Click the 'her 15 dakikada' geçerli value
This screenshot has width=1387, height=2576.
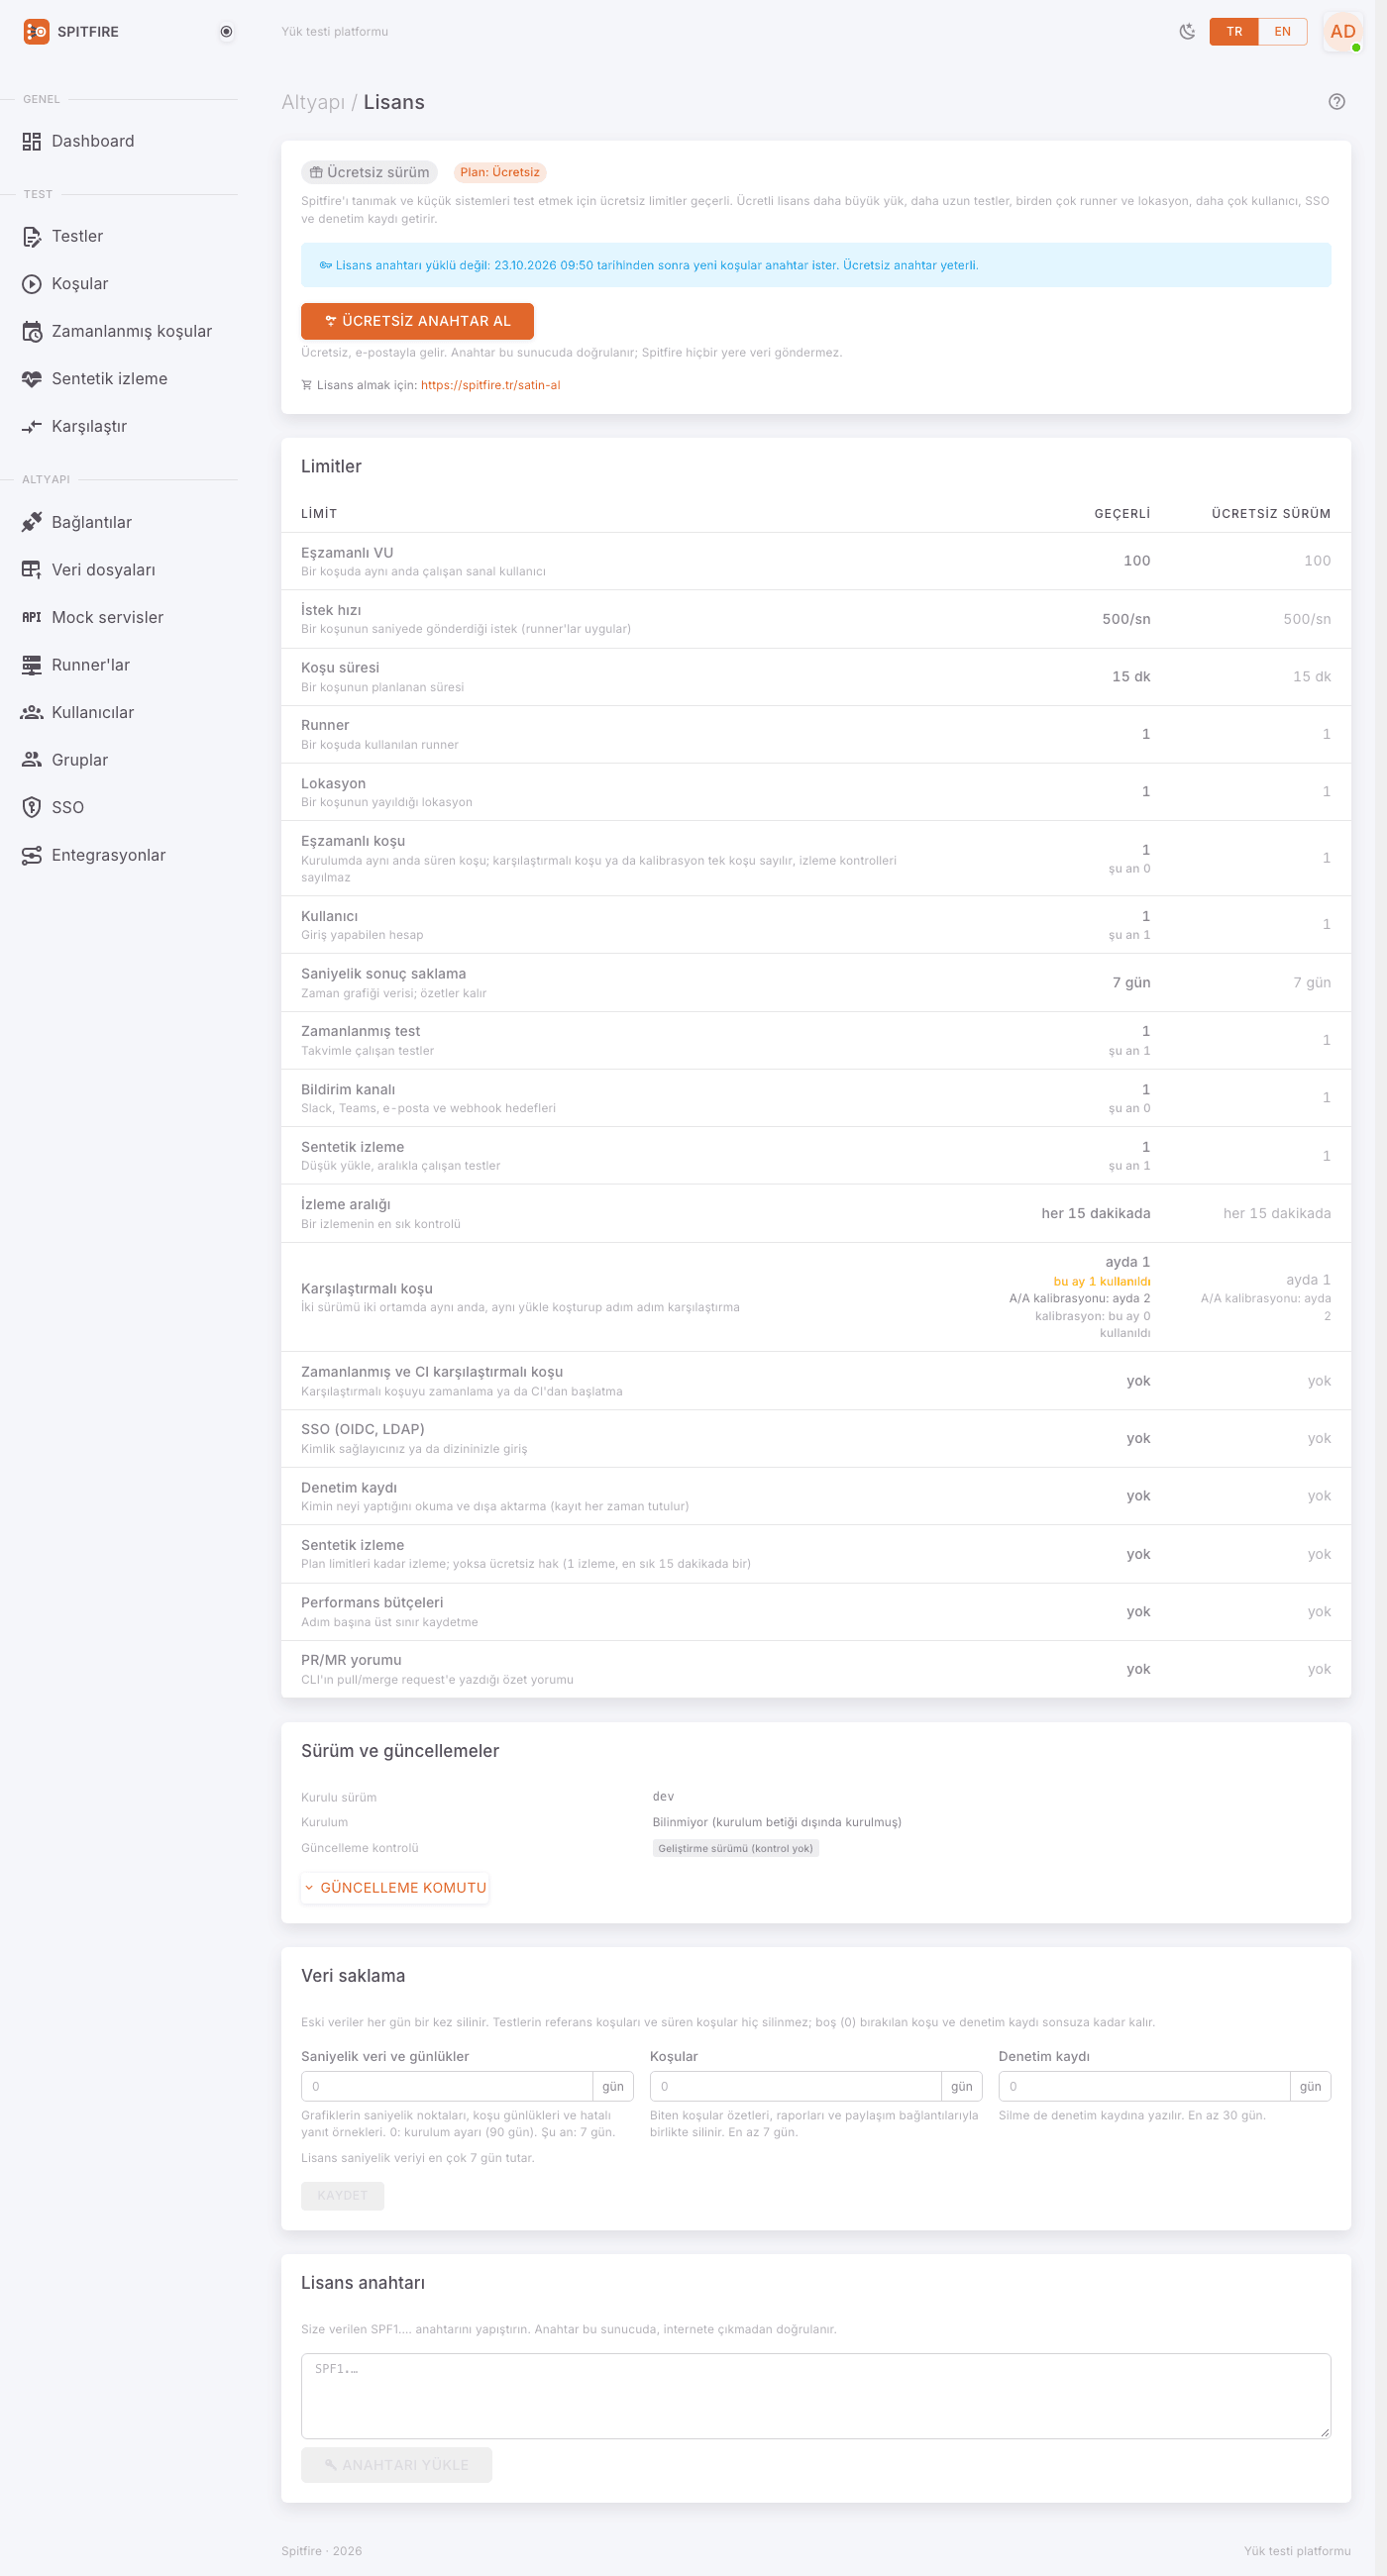[1095, 1213]
